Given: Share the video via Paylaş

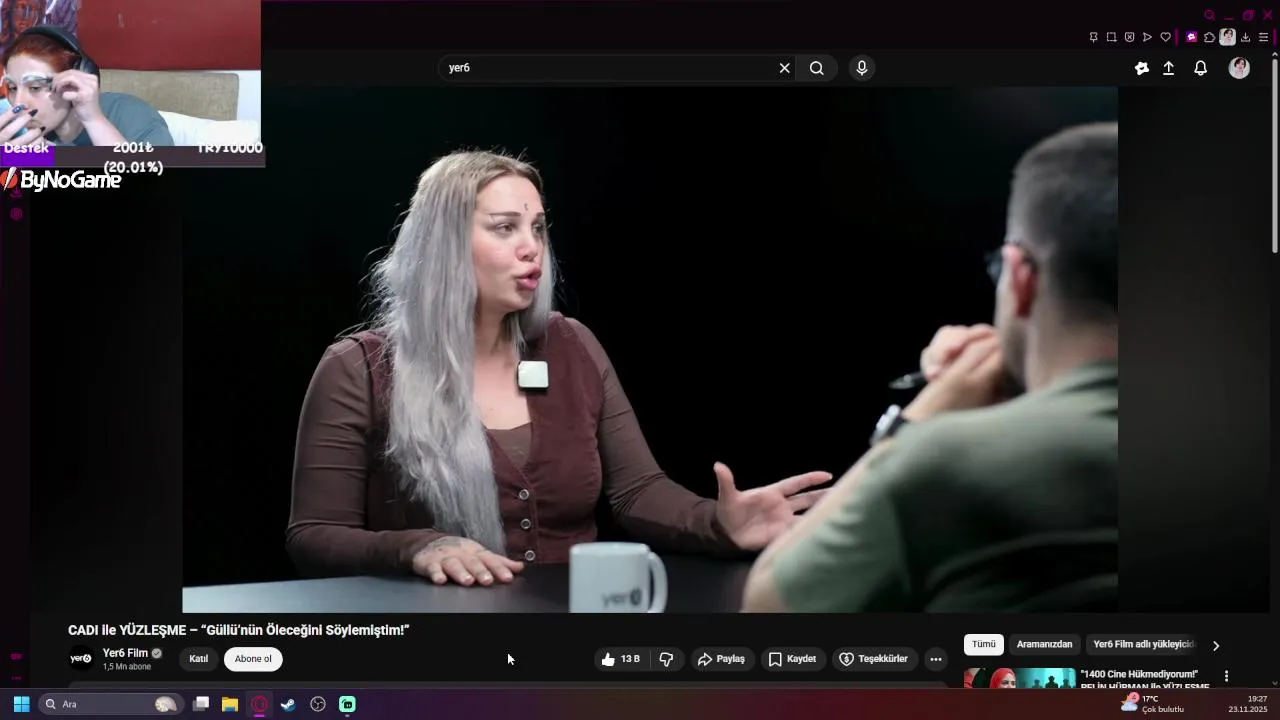Looking at the screenshot, I should pos(721,659).
